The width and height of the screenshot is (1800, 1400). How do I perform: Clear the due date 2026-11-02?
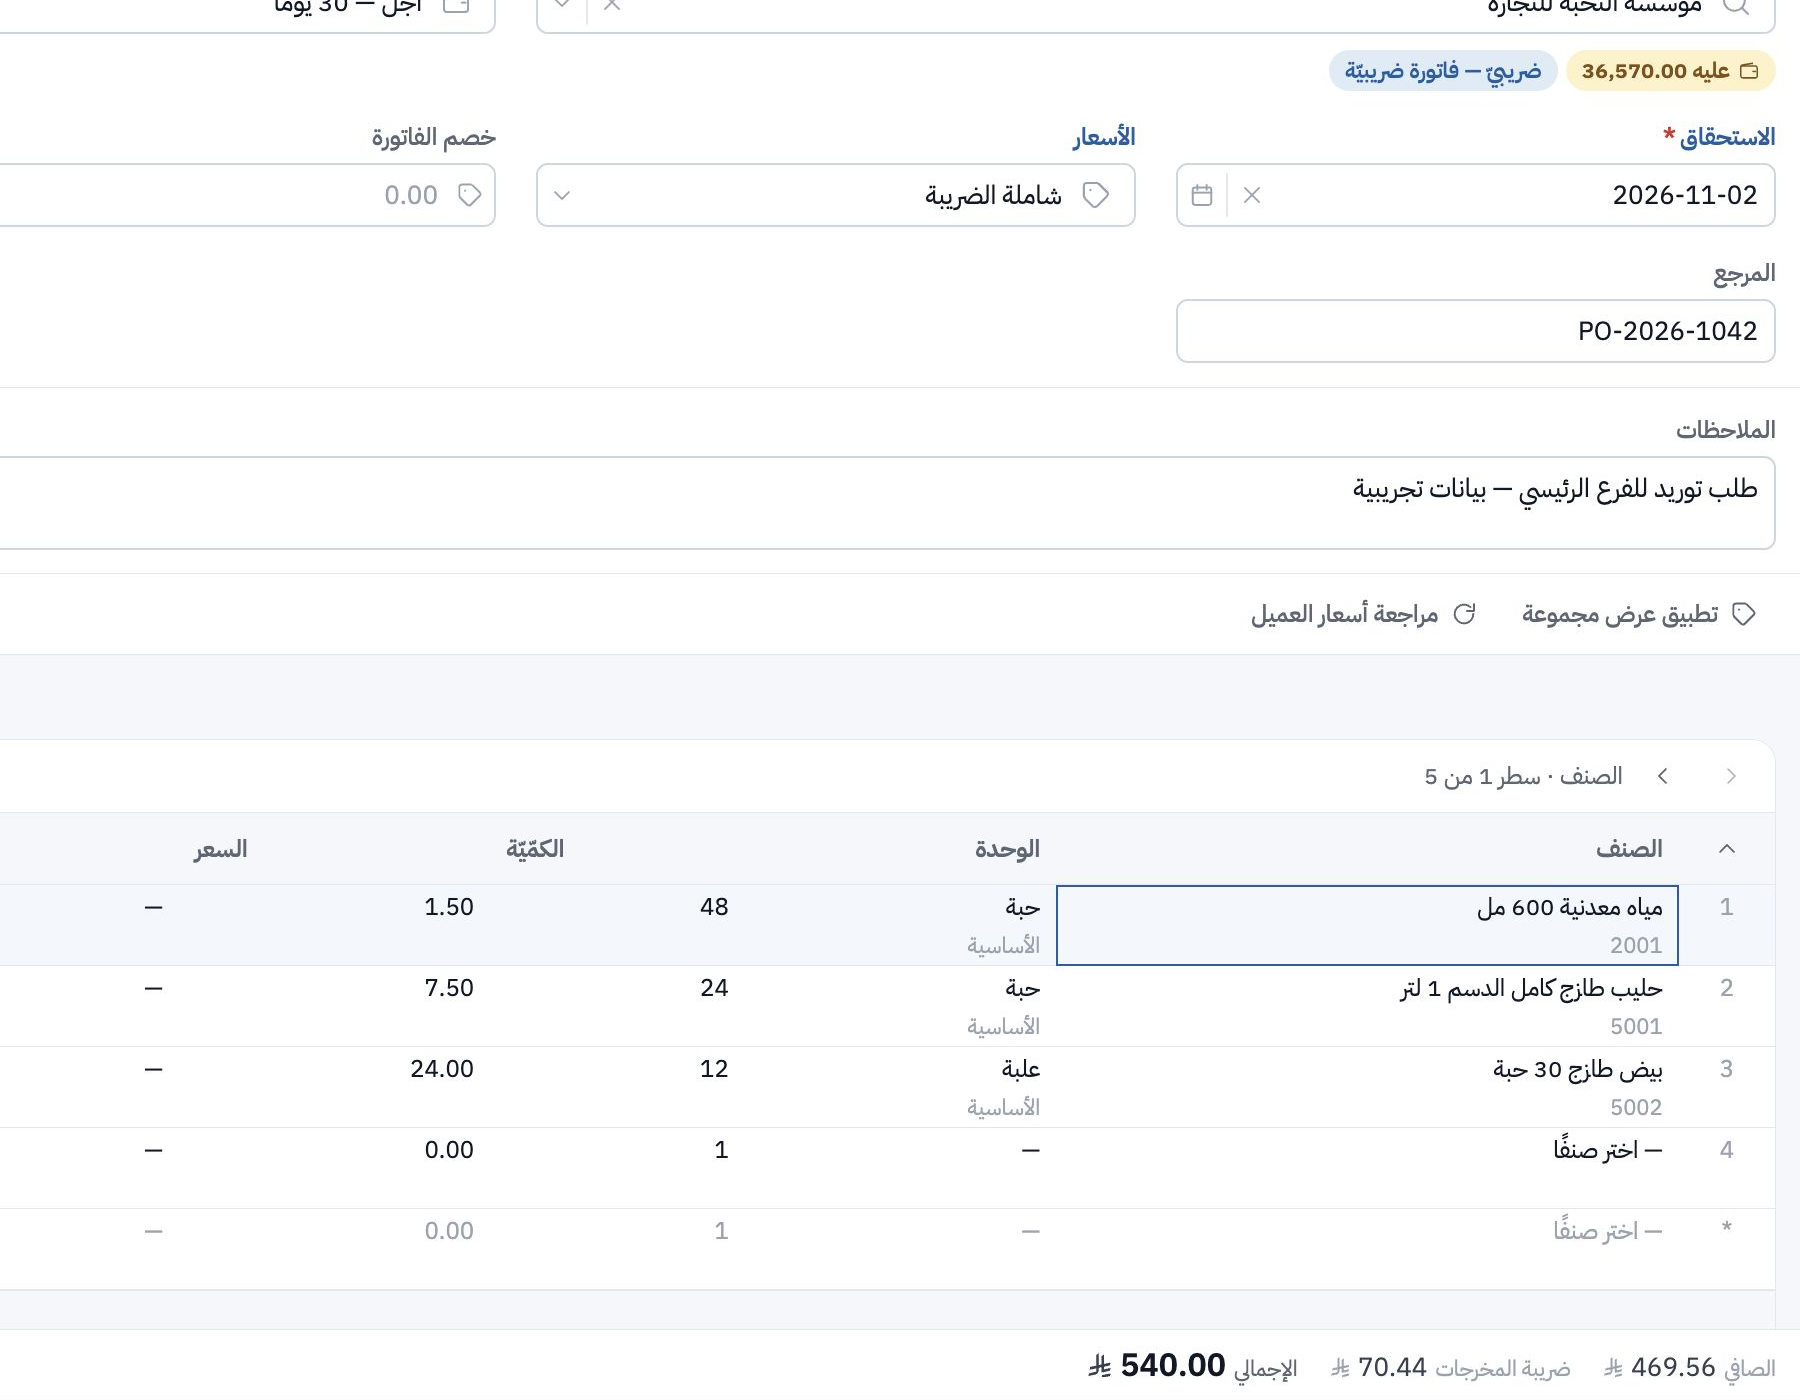1251,195
